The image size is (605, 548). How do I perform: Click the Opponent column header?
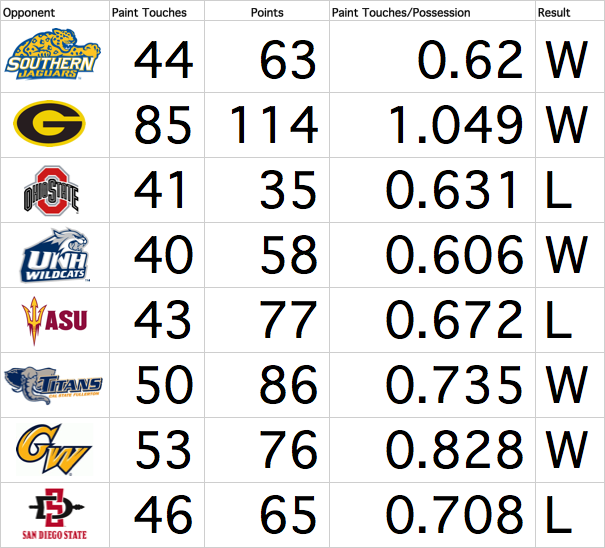[28, 13]
